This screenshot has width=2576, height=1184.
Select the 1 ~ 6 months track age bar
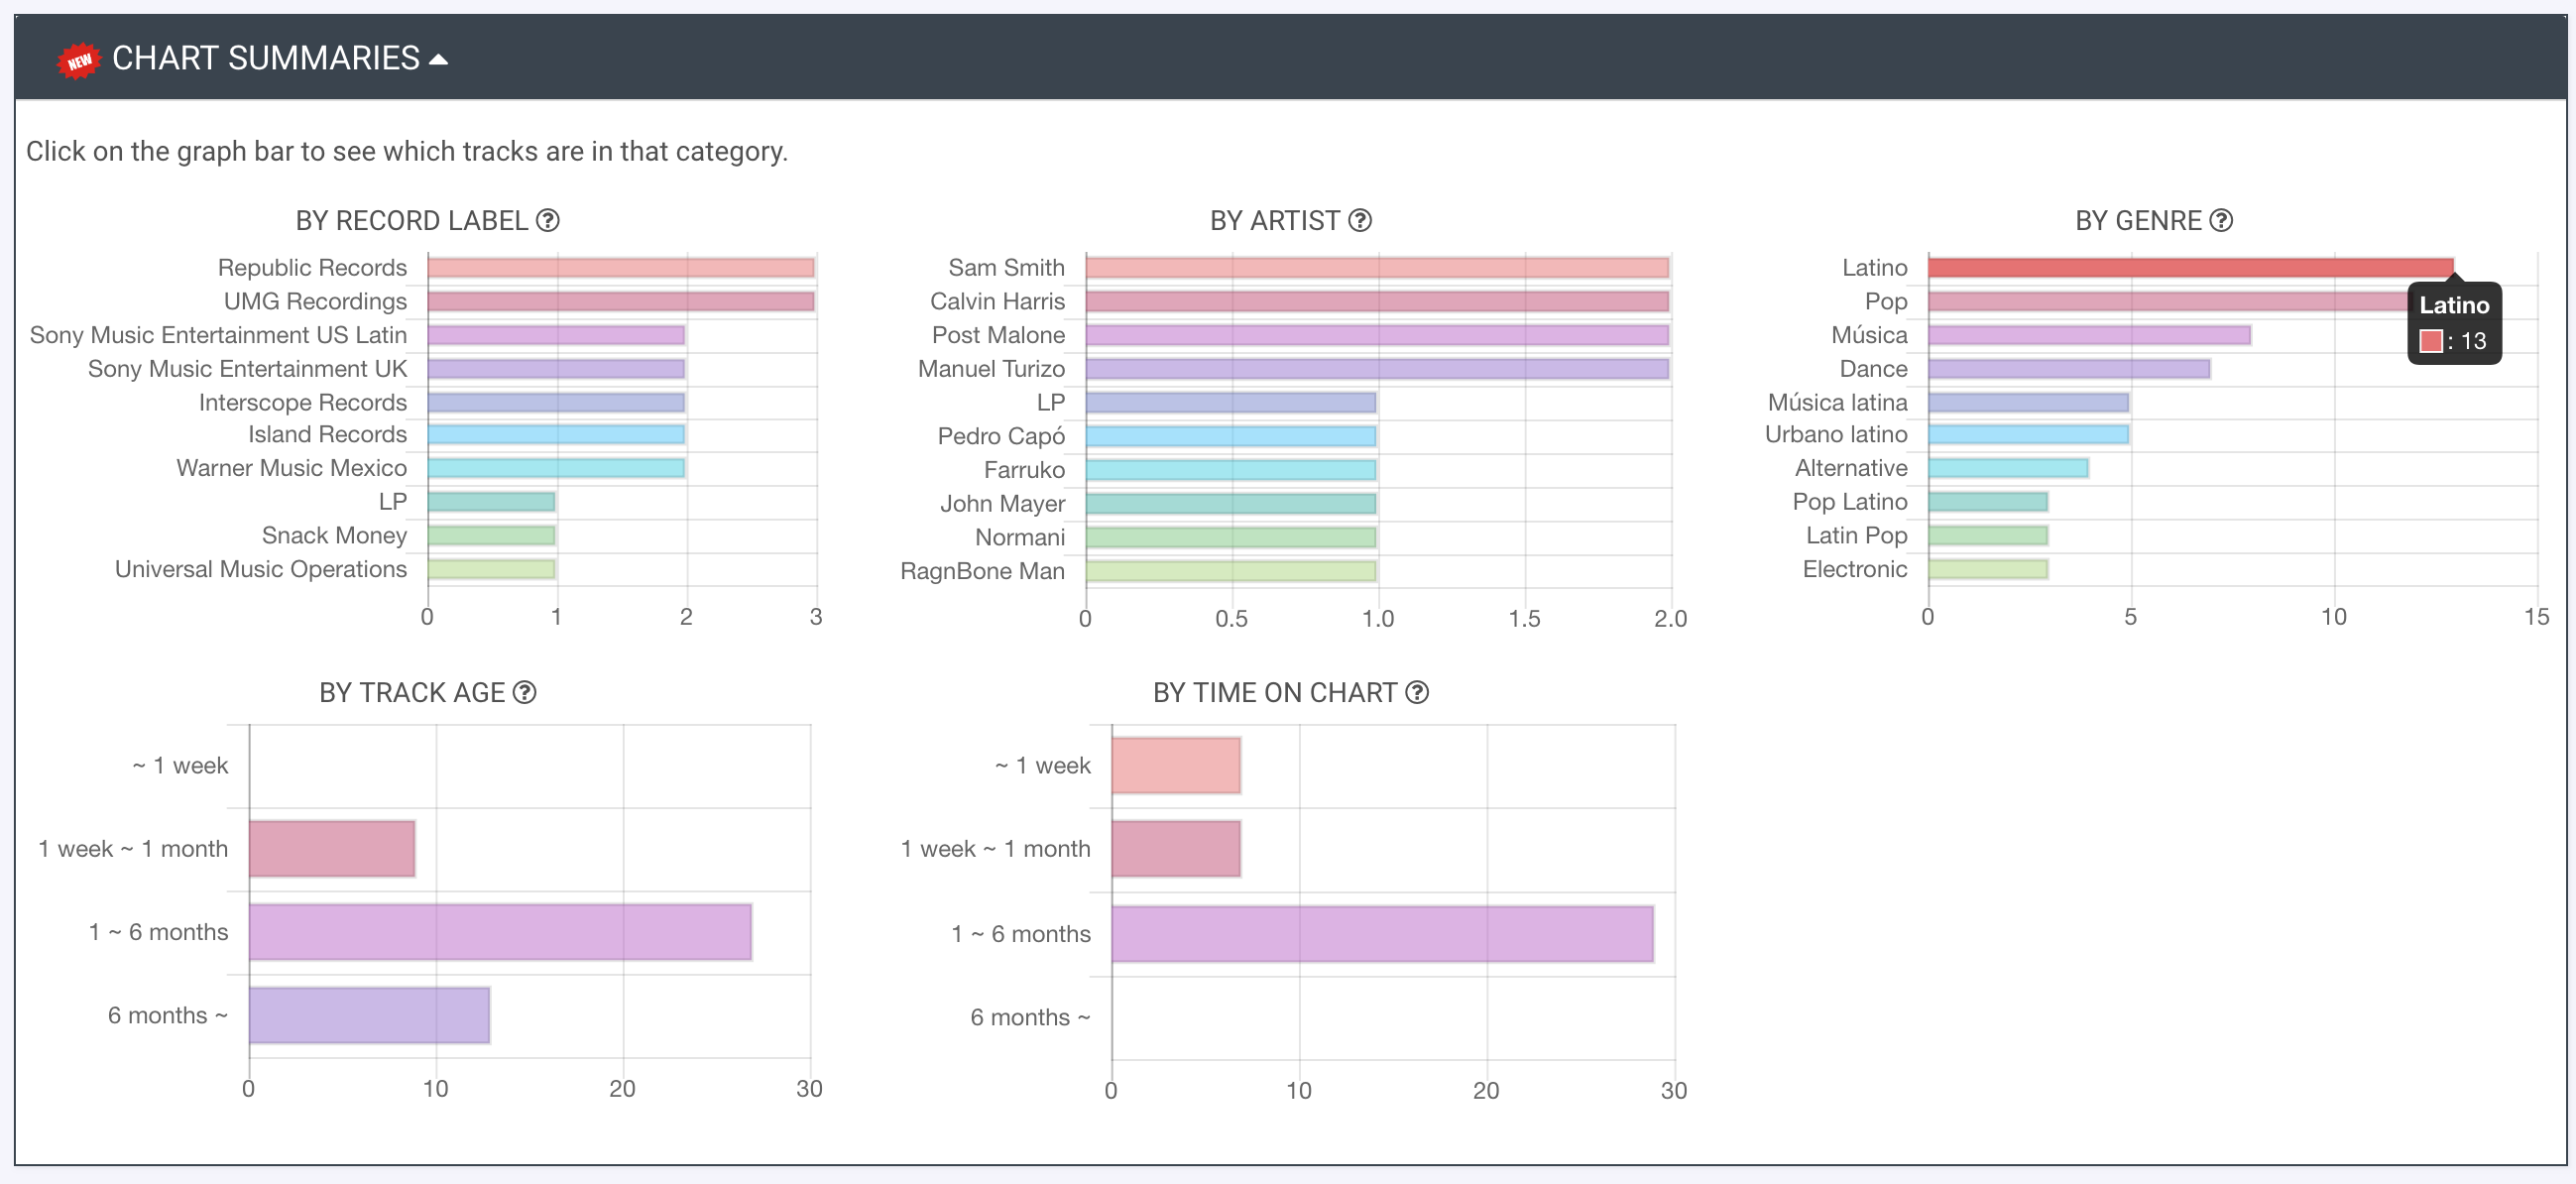[x=500, y=932]
